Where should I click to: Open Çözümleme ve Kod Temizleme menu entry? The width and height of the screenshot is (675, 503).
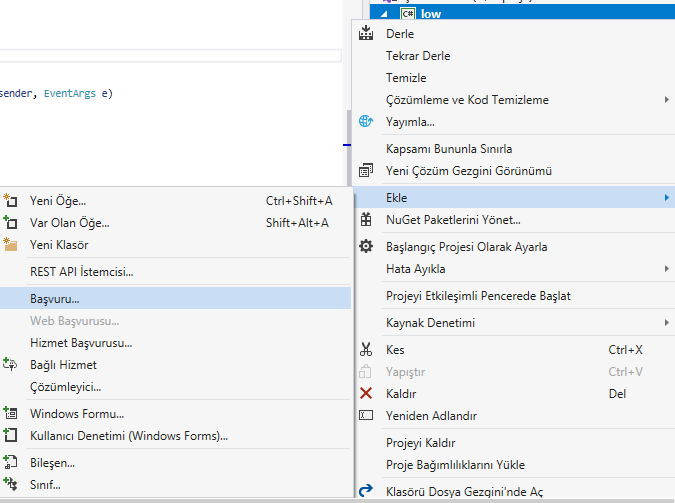coord(514,99)
